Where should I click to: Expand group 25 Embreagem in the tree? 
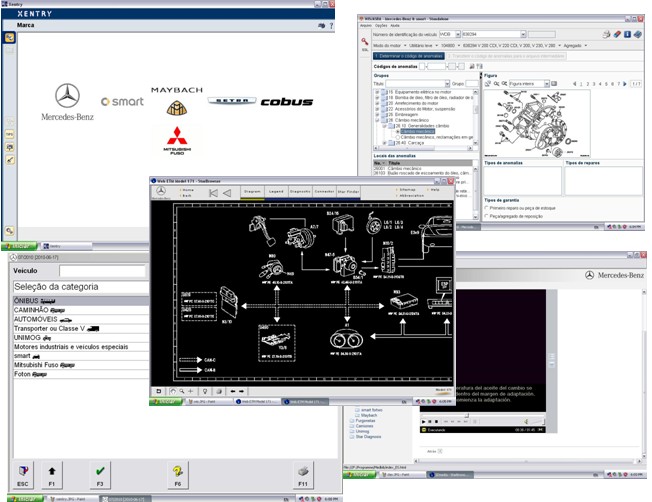(378, 114)
